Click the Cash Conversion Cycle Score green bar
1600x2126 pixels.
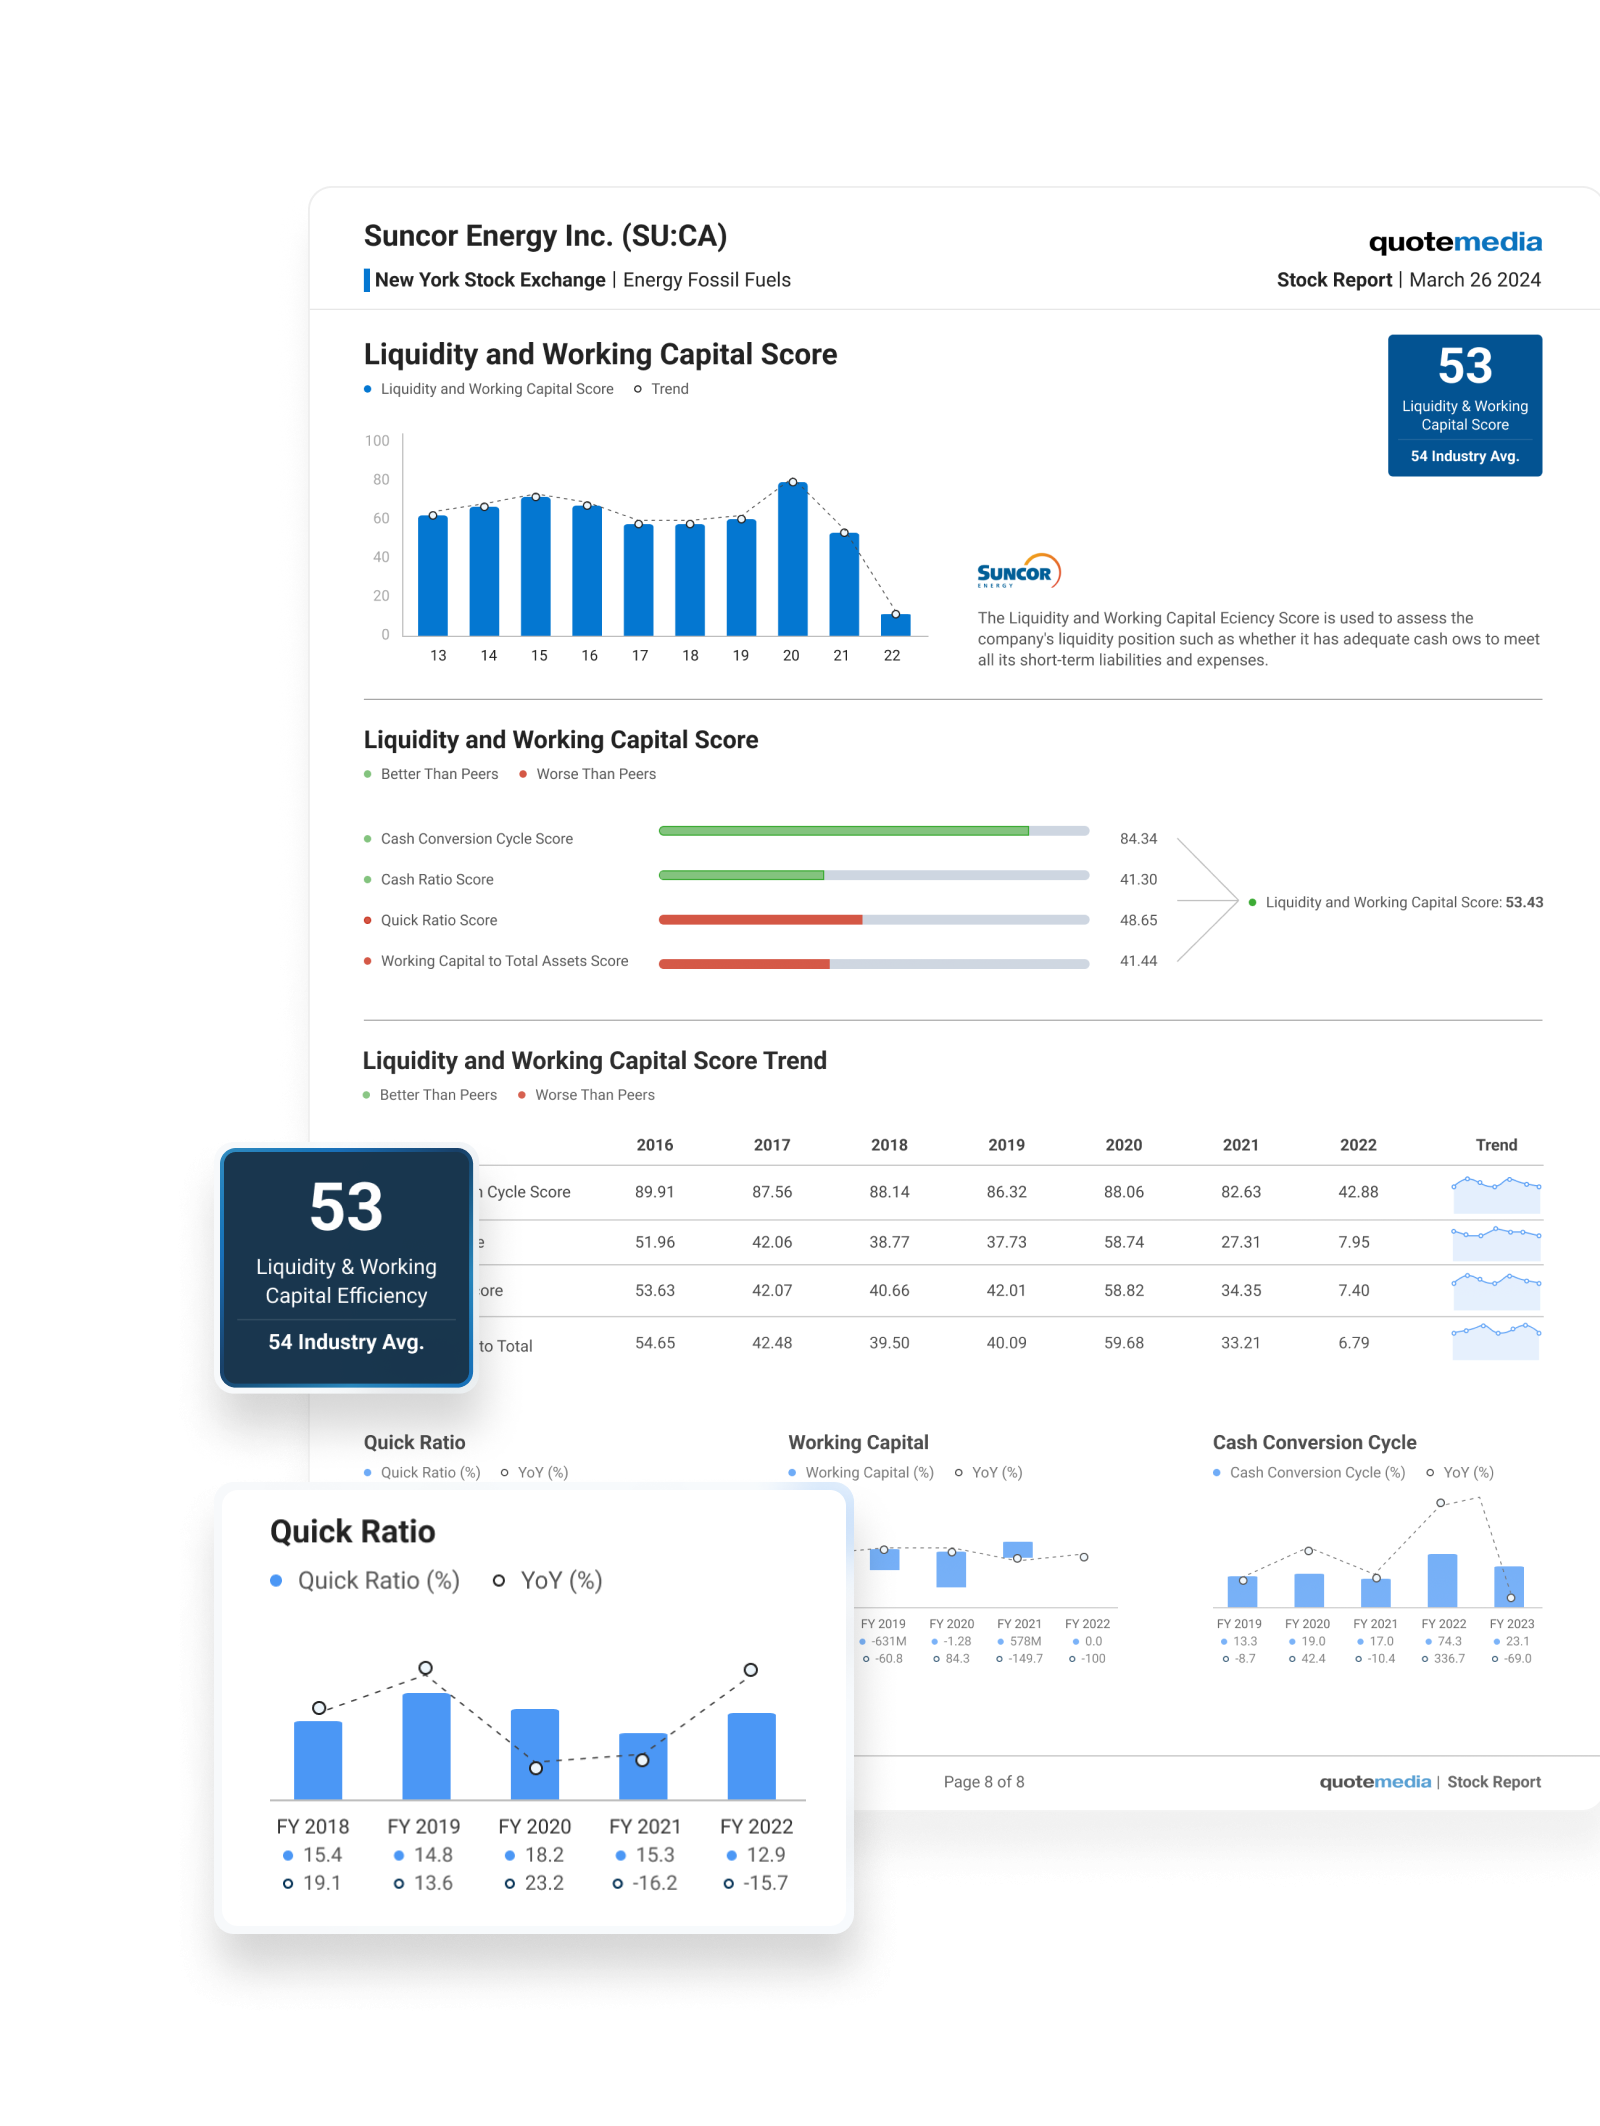(x=843, y=831)
